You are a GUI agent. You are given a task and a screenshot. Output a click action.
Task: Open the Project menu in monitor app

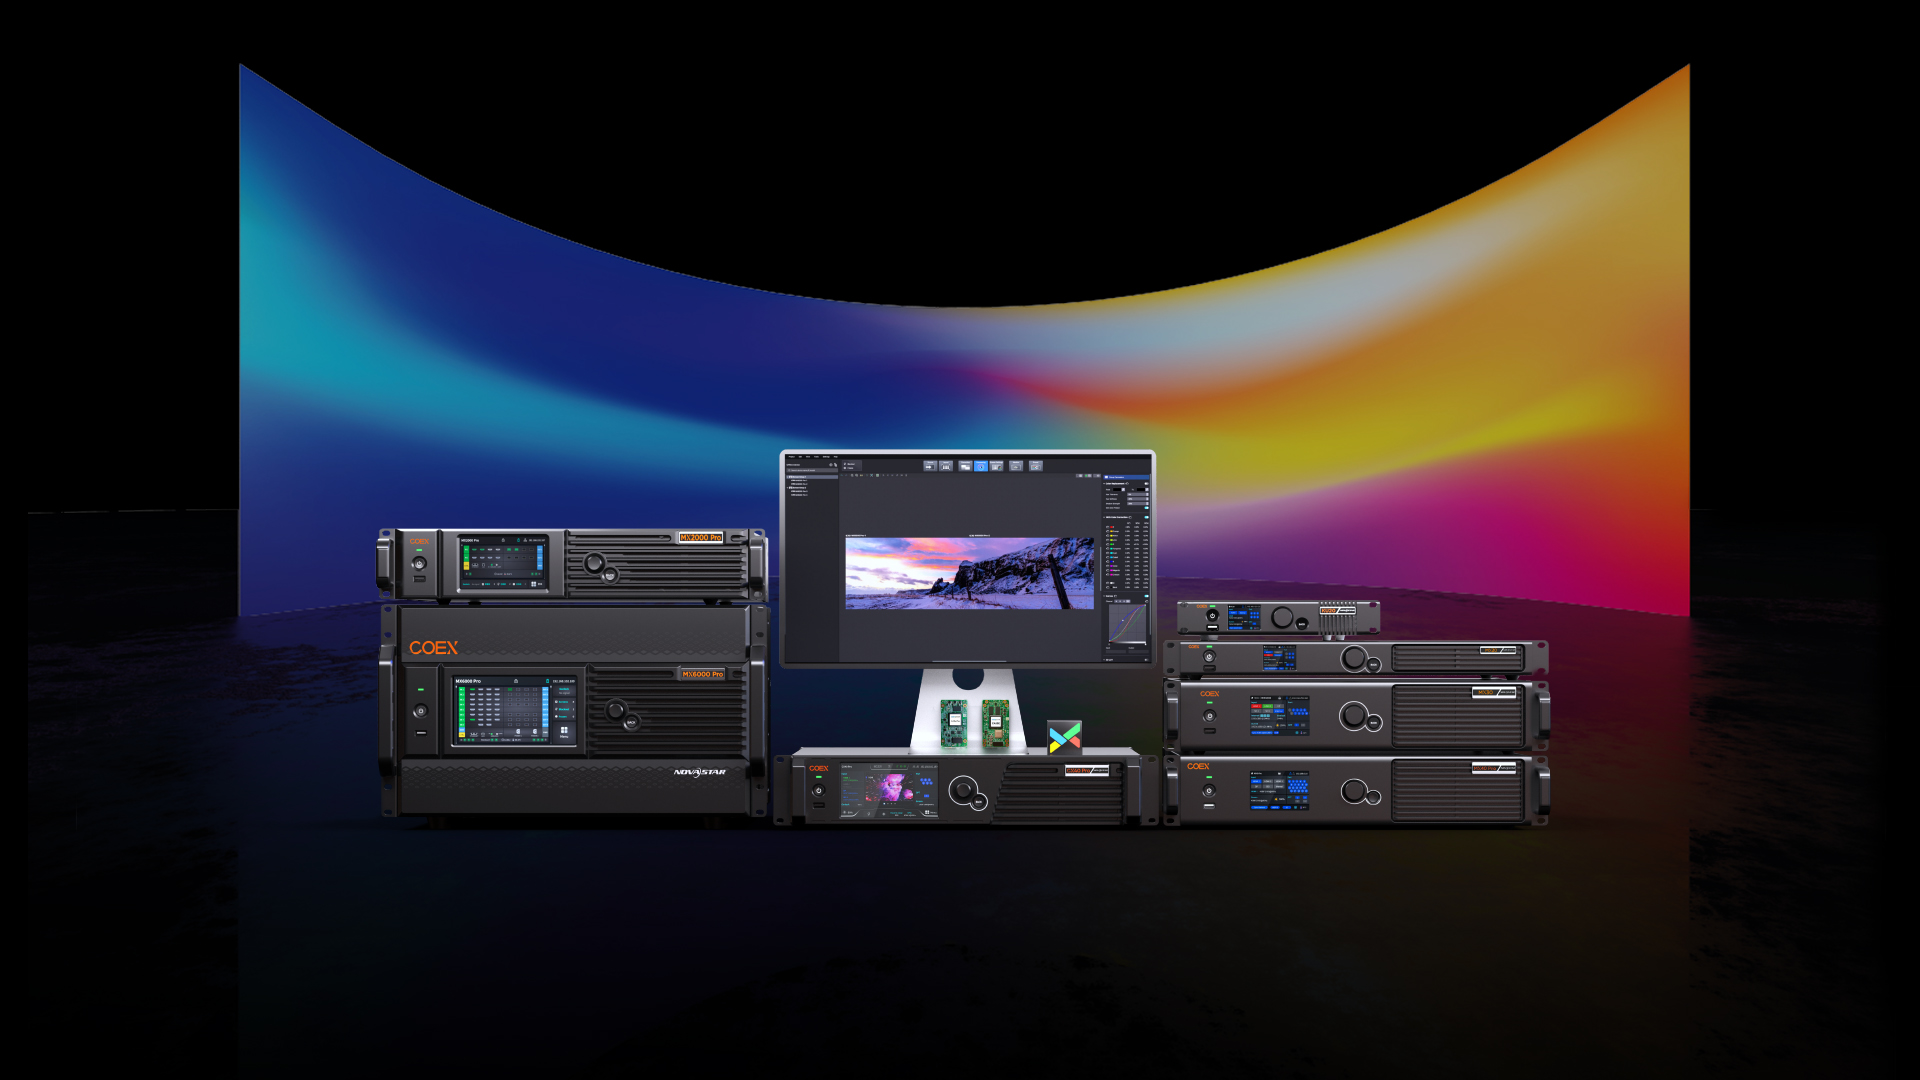coord(791,457)
